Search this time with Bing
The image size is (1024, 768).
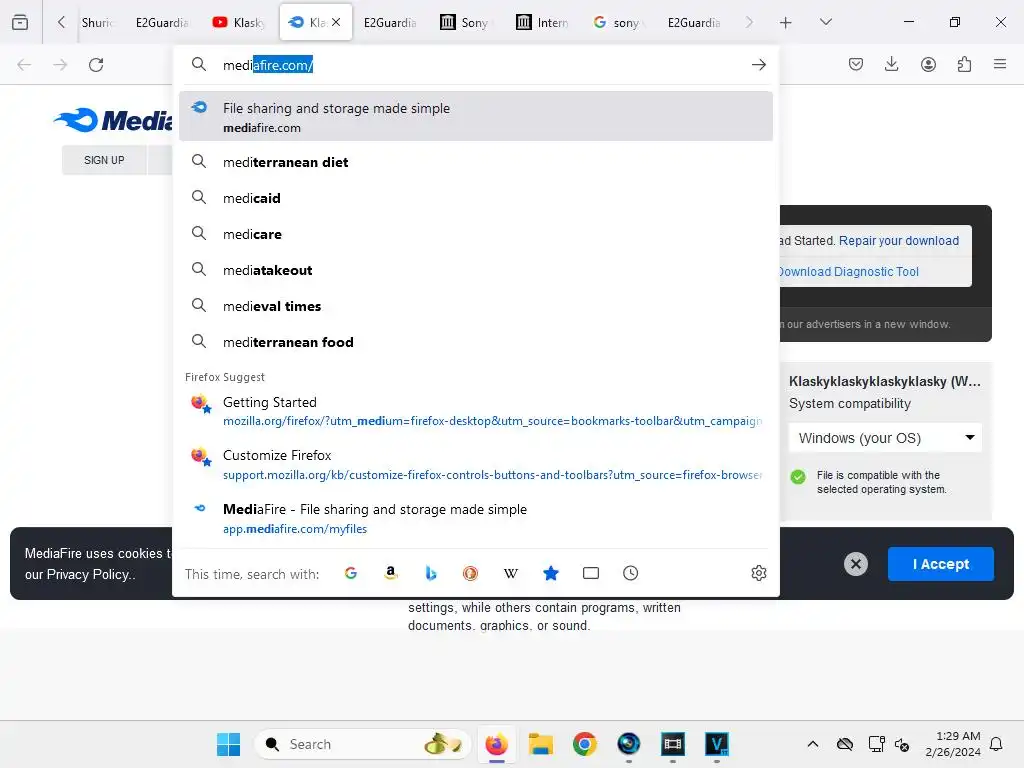tap(430, 573)
